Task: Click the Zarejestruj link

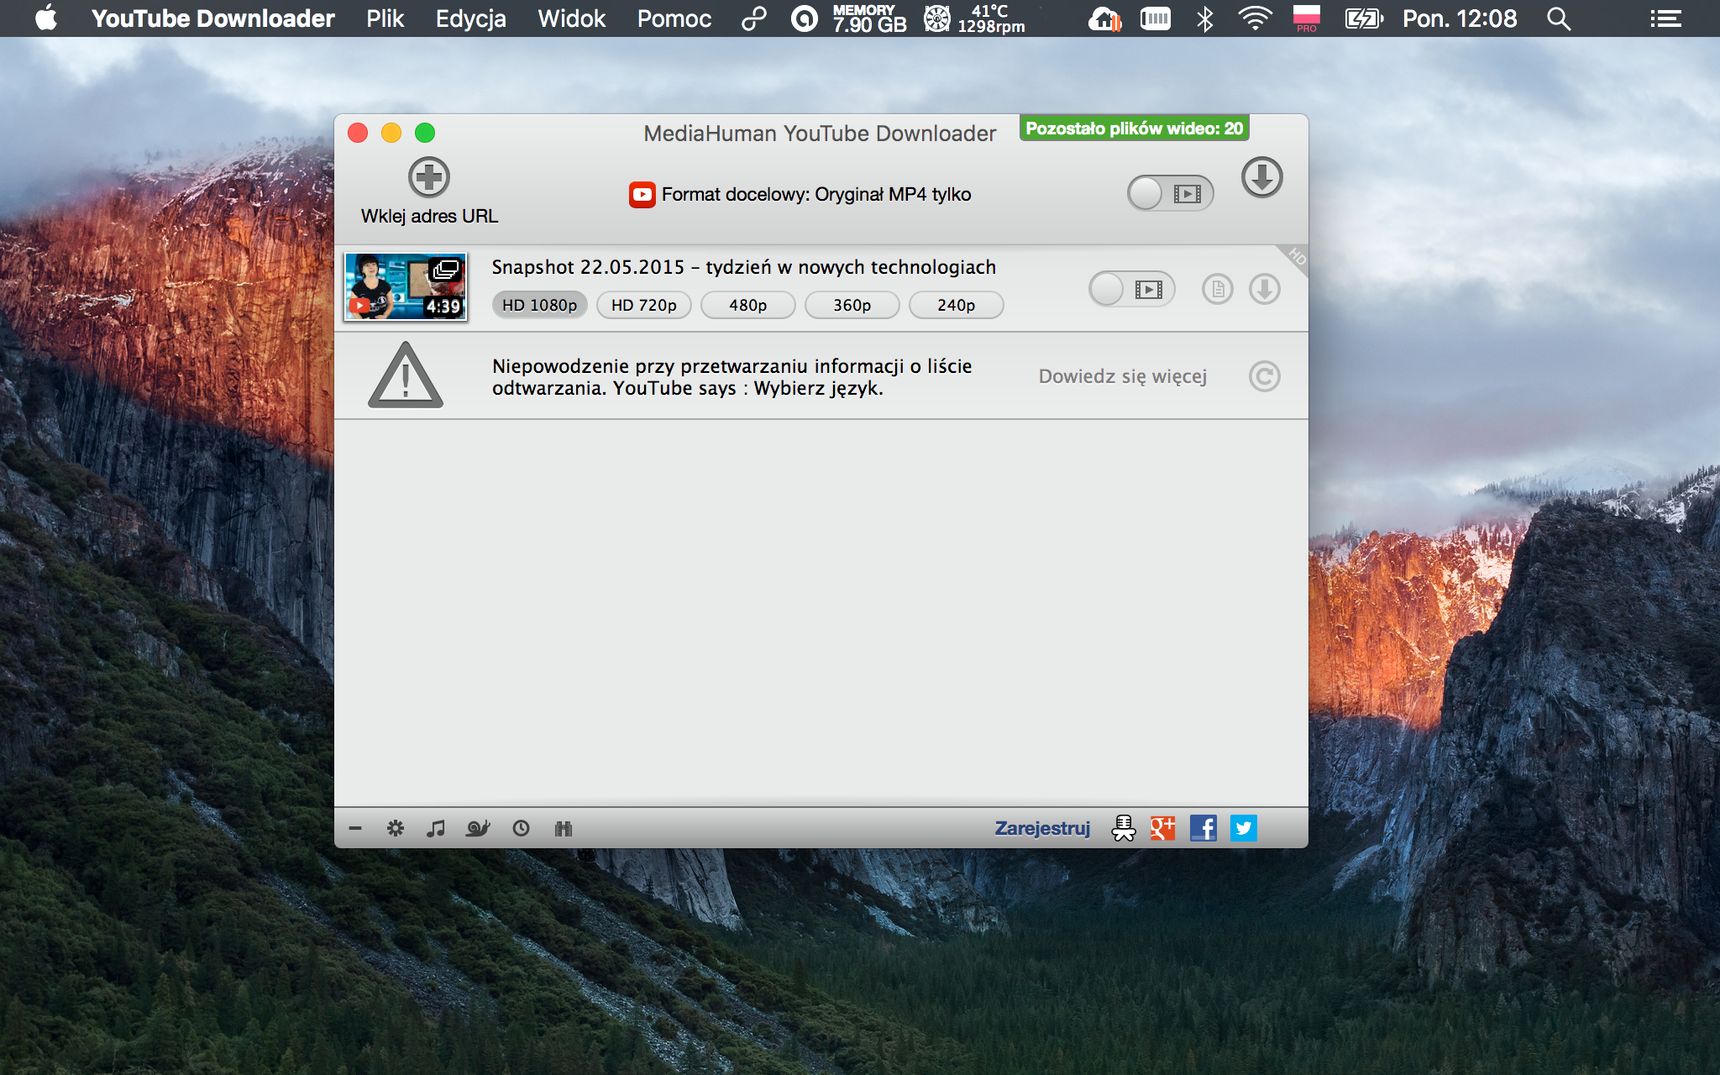Action: (1042, 828)
